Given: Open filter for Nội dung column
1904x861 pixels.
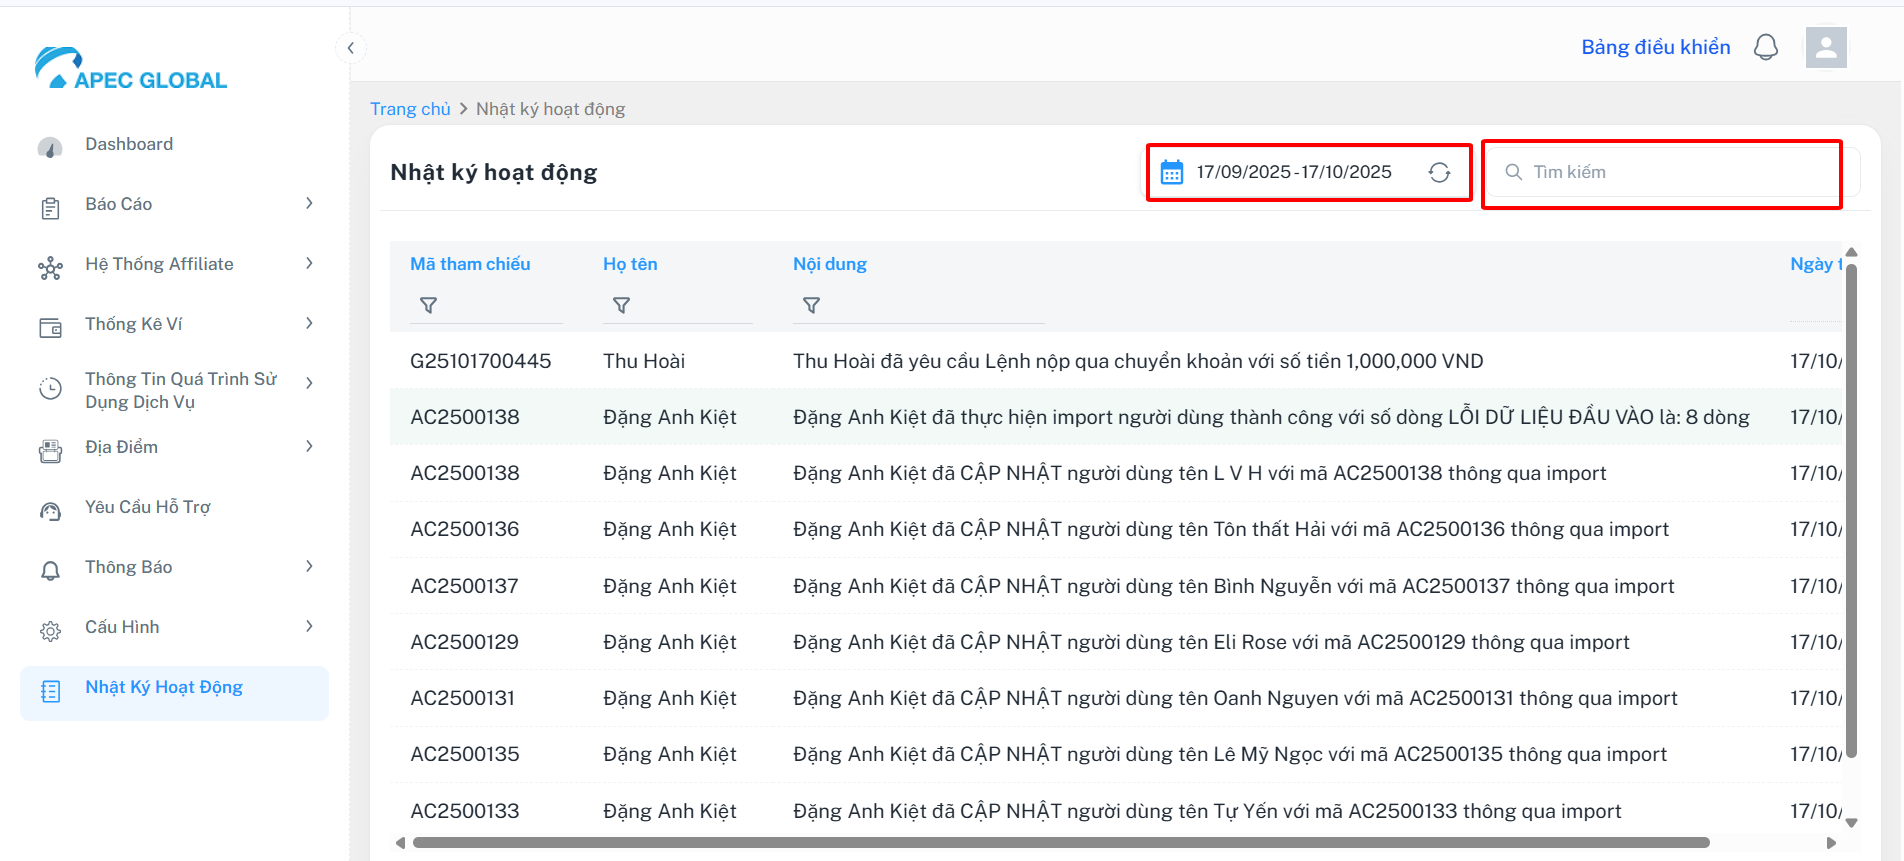Looking at the screenshot, I should [x=811, y=305].
